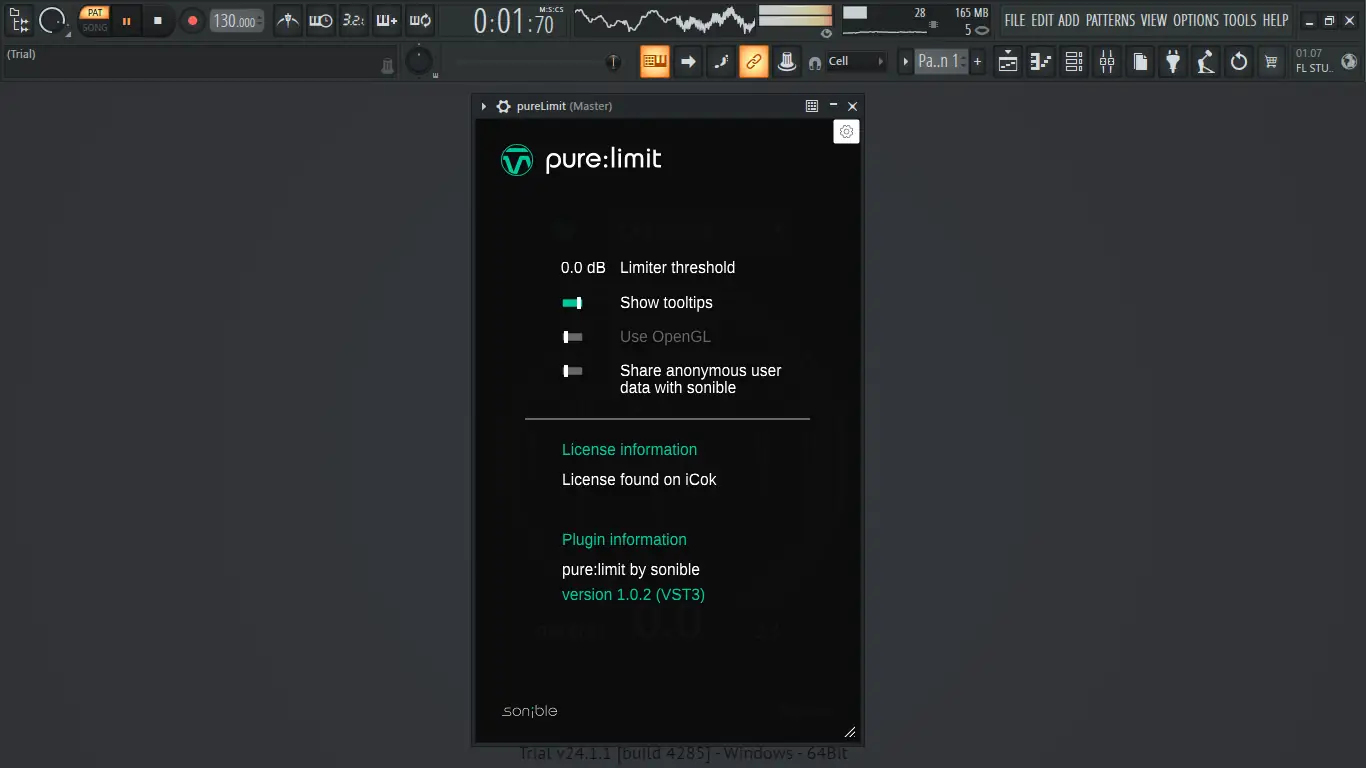Image resolution: width=1366 pixels, height=768 pixels.
Task: Open the OPTIONS menu
Action: pyautogui.click(x=1197, y=20)
